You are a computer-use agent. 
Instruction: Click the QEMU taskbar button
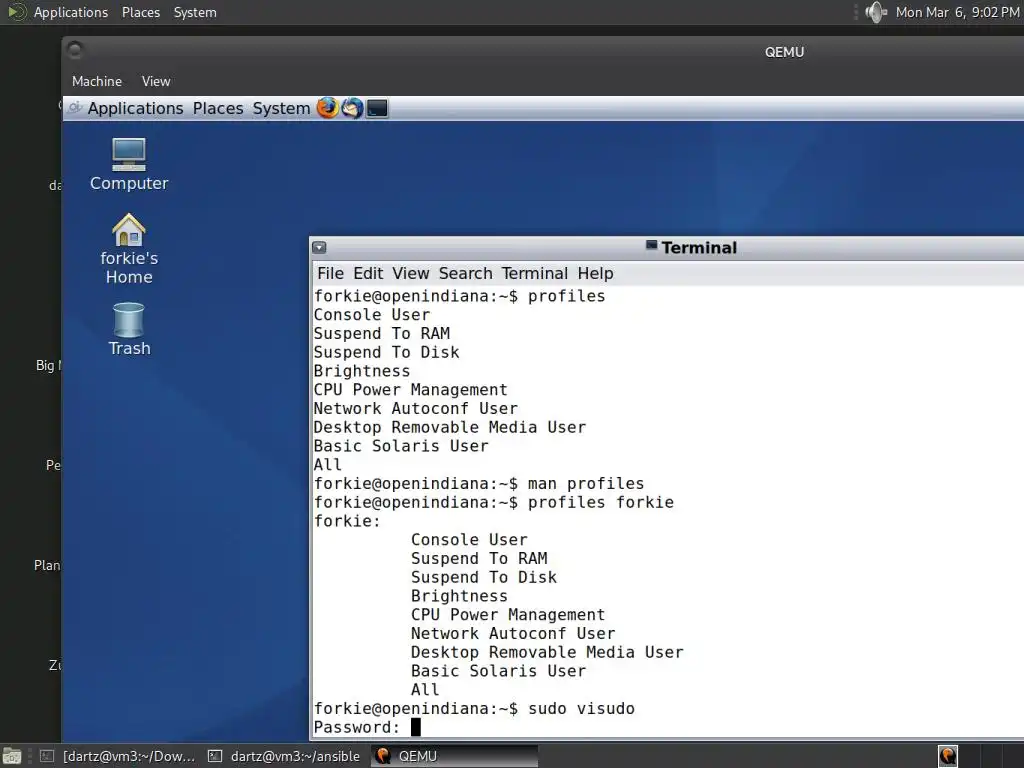[x=455, y=756]
